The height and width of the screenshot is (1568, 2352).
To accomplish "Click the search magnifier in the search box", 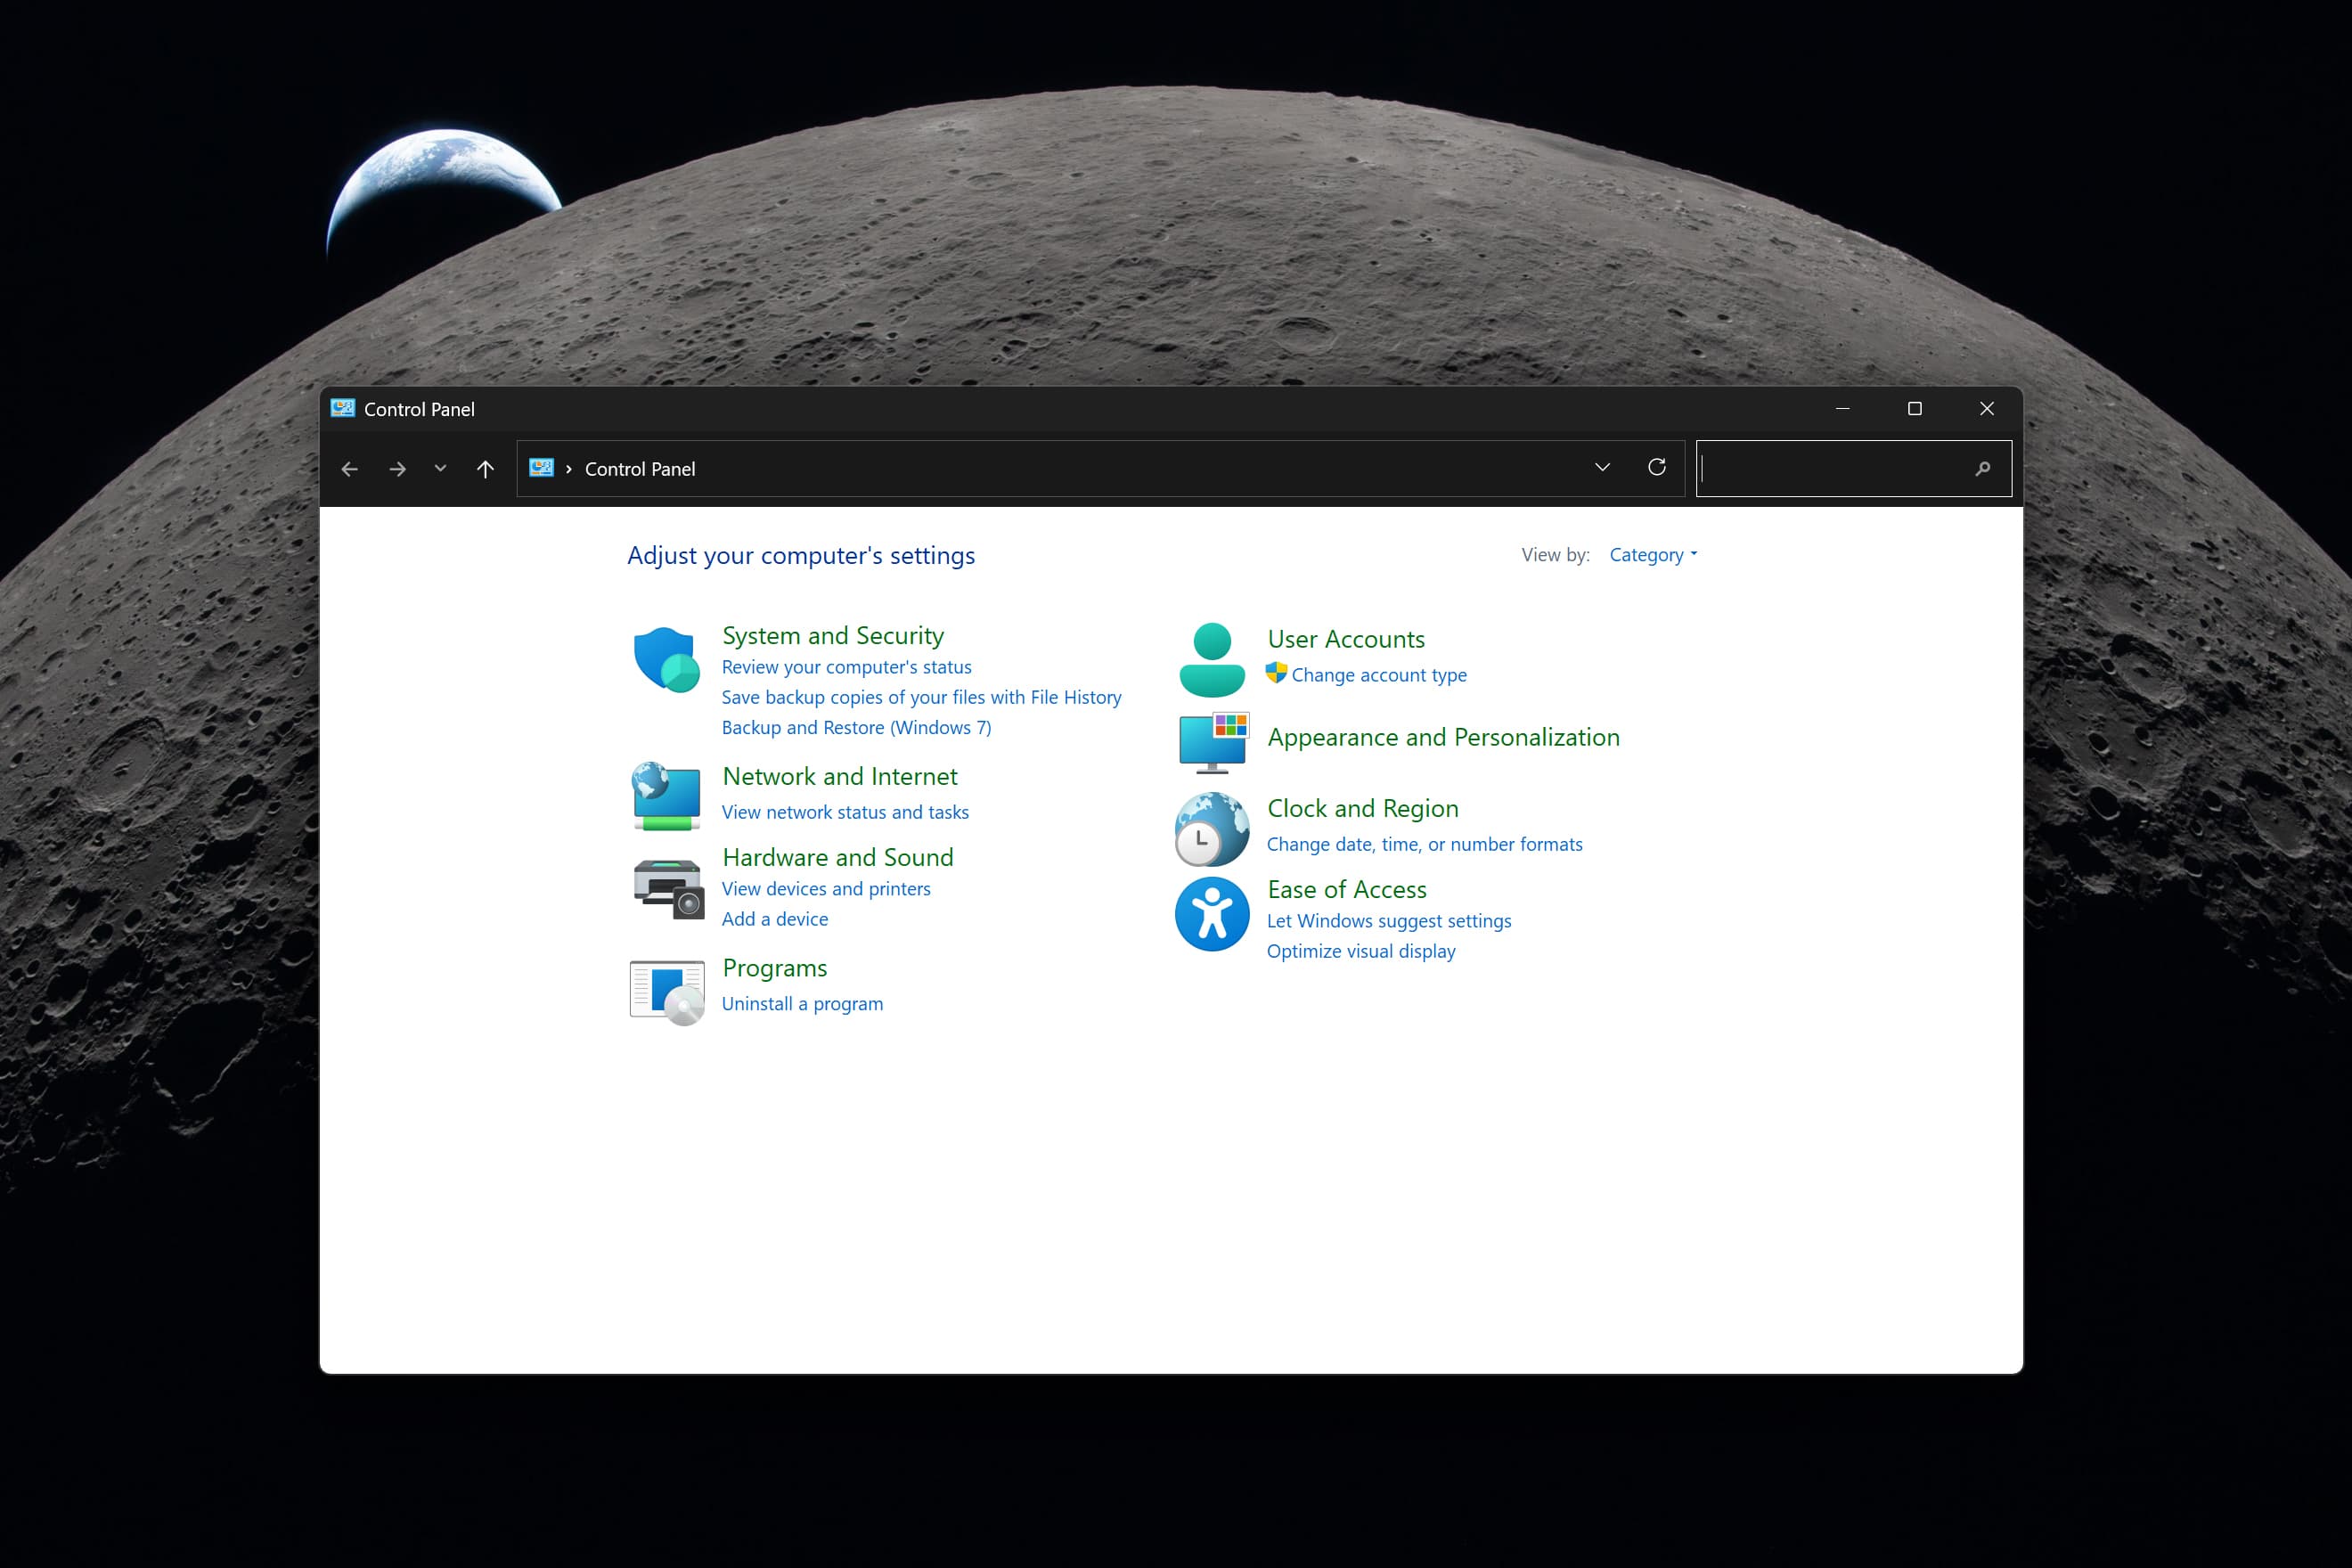I will coord(1984,468).
